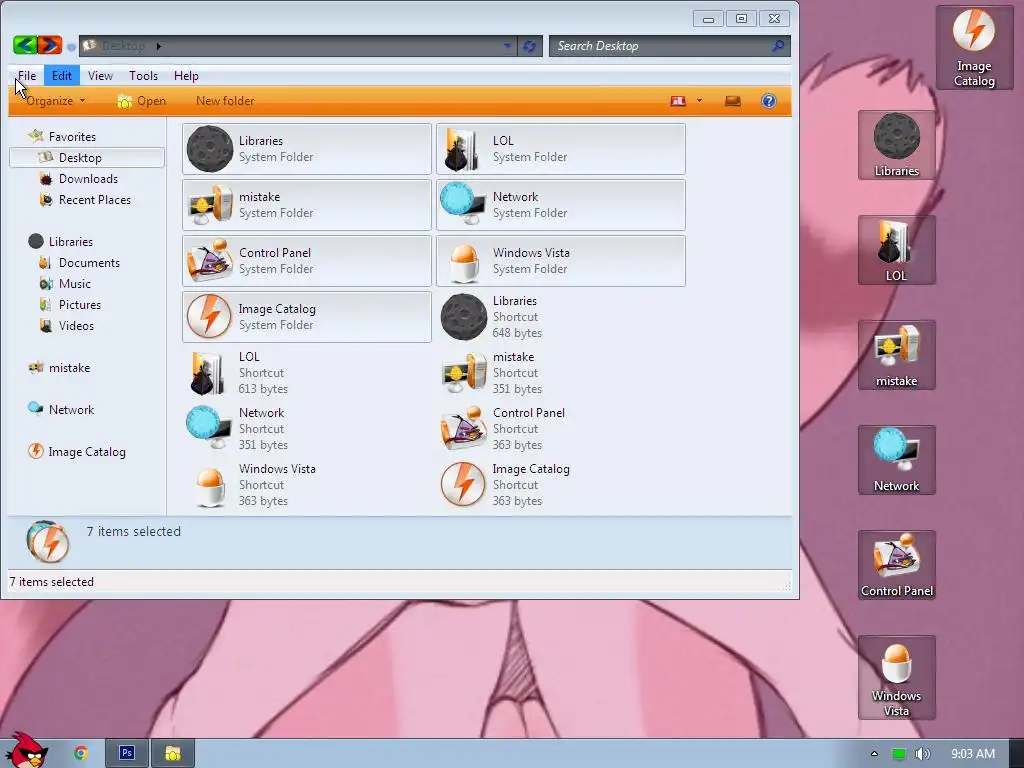
Task: Open Documents library in navigation pane
Action: pyautogui.click(x=79, y=263)
